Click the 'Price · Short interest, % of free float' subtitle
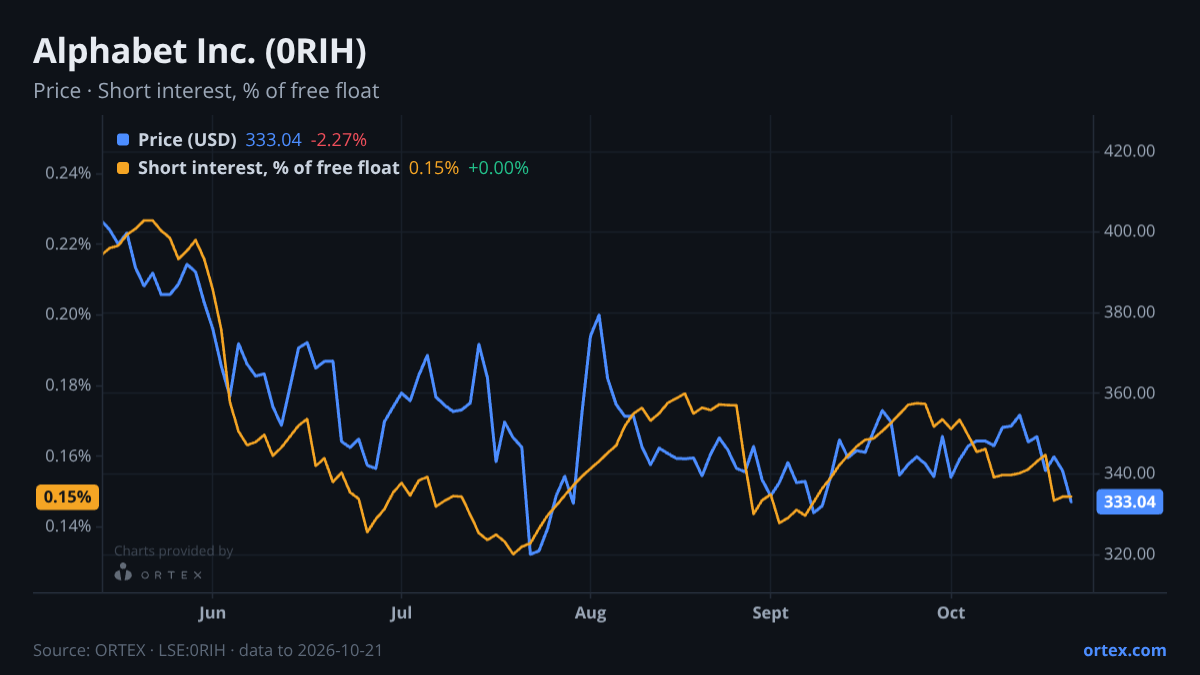The width and height of the screenshot is (1200, 675). coord(206,91)
